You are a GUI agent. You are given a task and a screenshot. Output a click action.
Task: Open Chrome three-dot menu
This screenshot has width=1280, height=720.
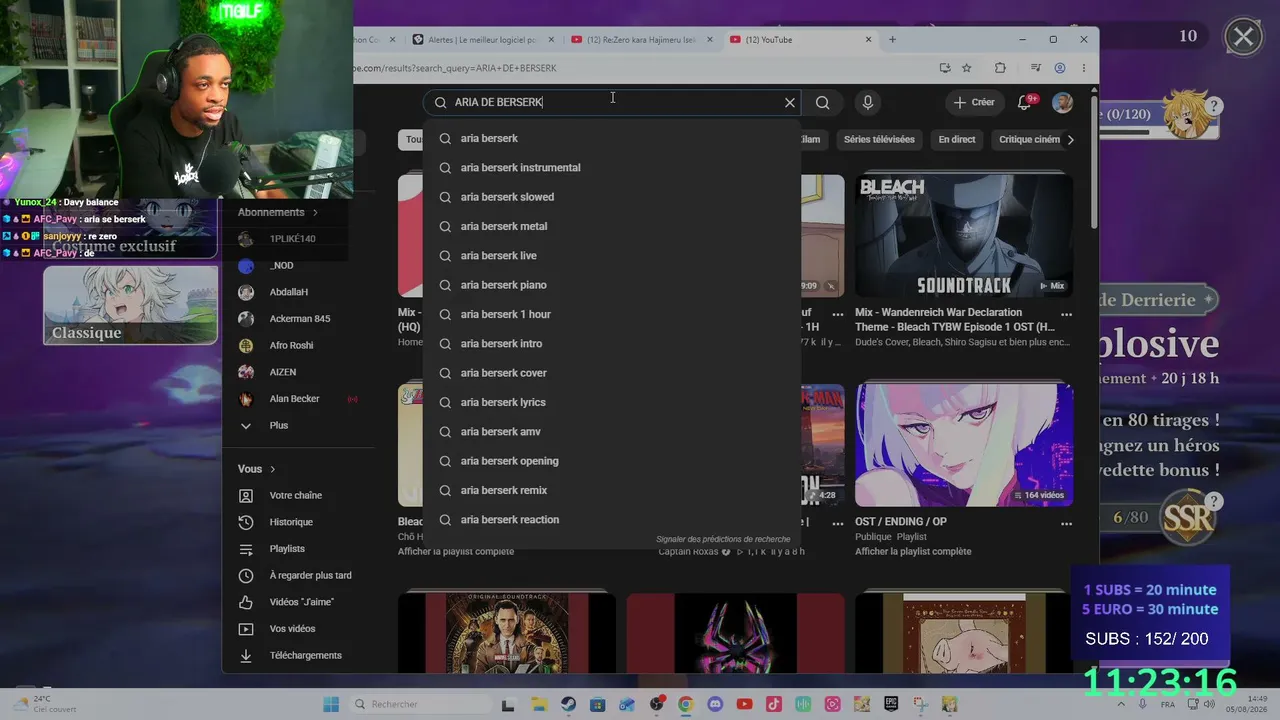coord(1084,68)
